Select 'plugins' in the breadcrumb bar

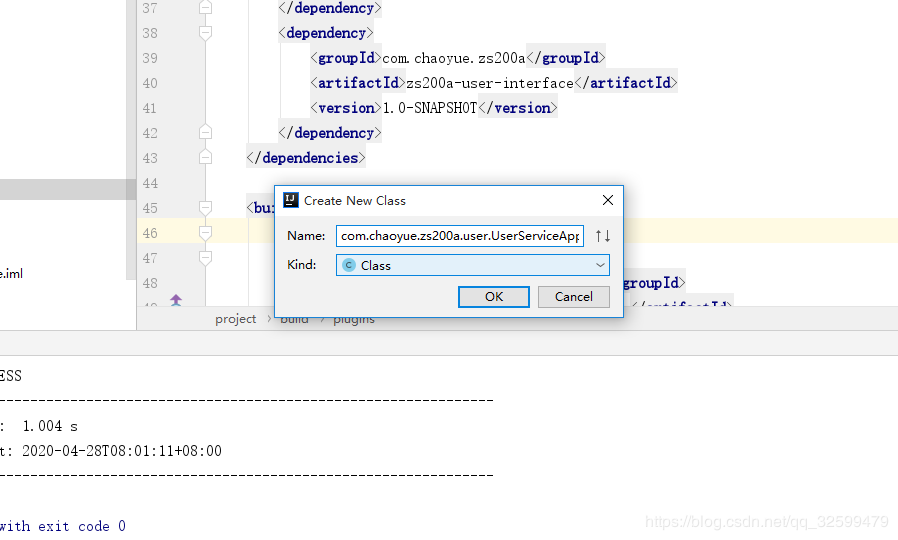(354, 321)
